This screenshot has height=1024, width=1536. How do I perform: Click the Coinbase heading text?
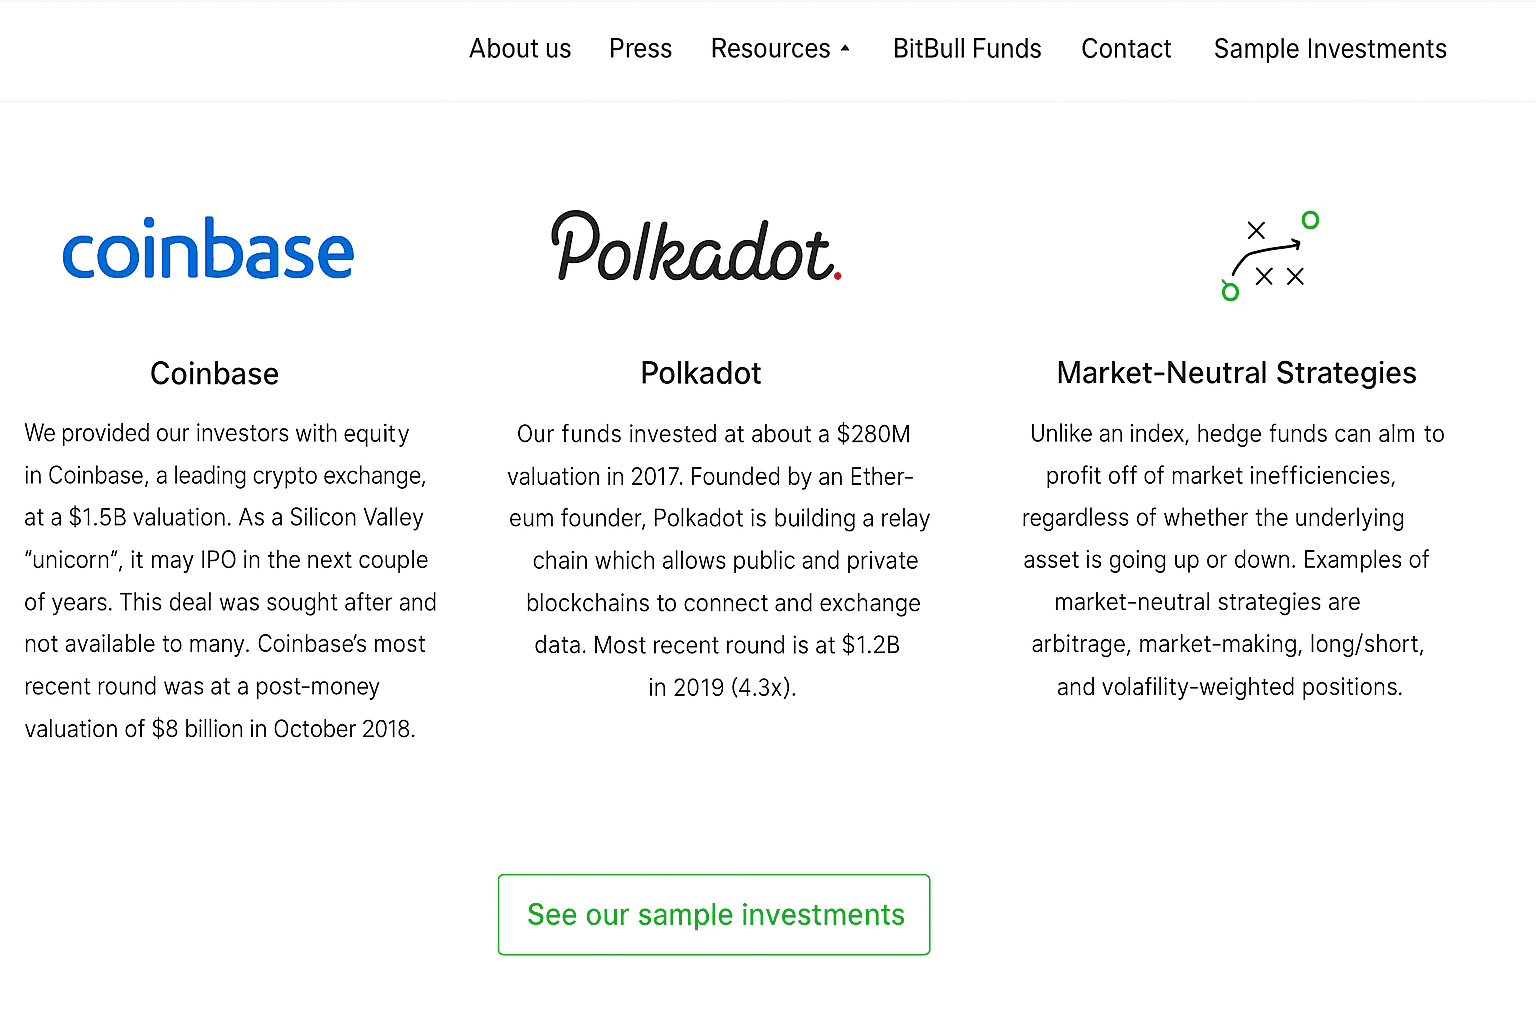coord(214,374)
